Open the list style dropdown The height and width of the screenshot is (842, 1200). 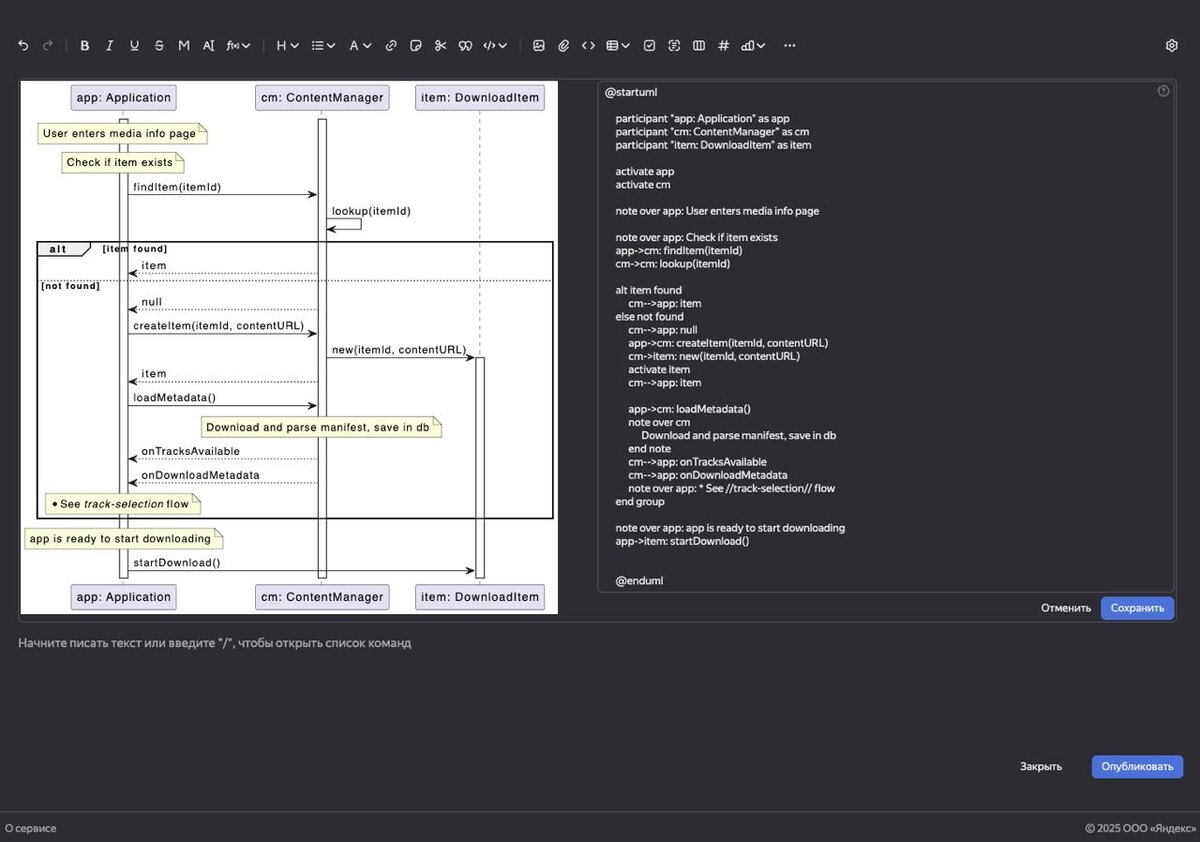[x=323, y=45]
